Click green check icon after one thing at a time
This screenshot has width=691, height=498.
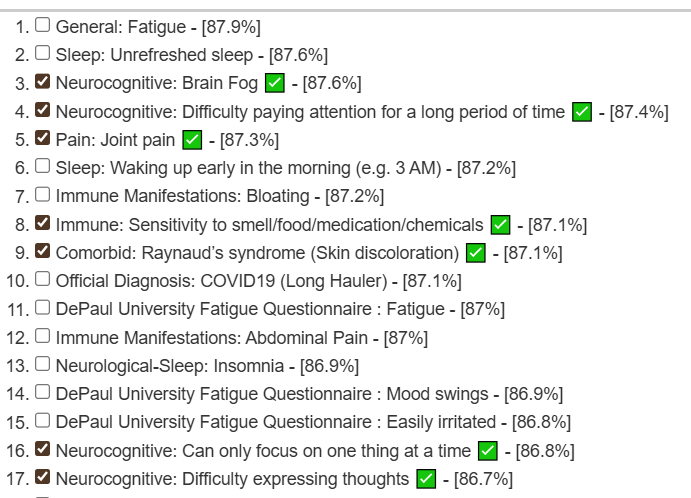[x=488, y=451]
